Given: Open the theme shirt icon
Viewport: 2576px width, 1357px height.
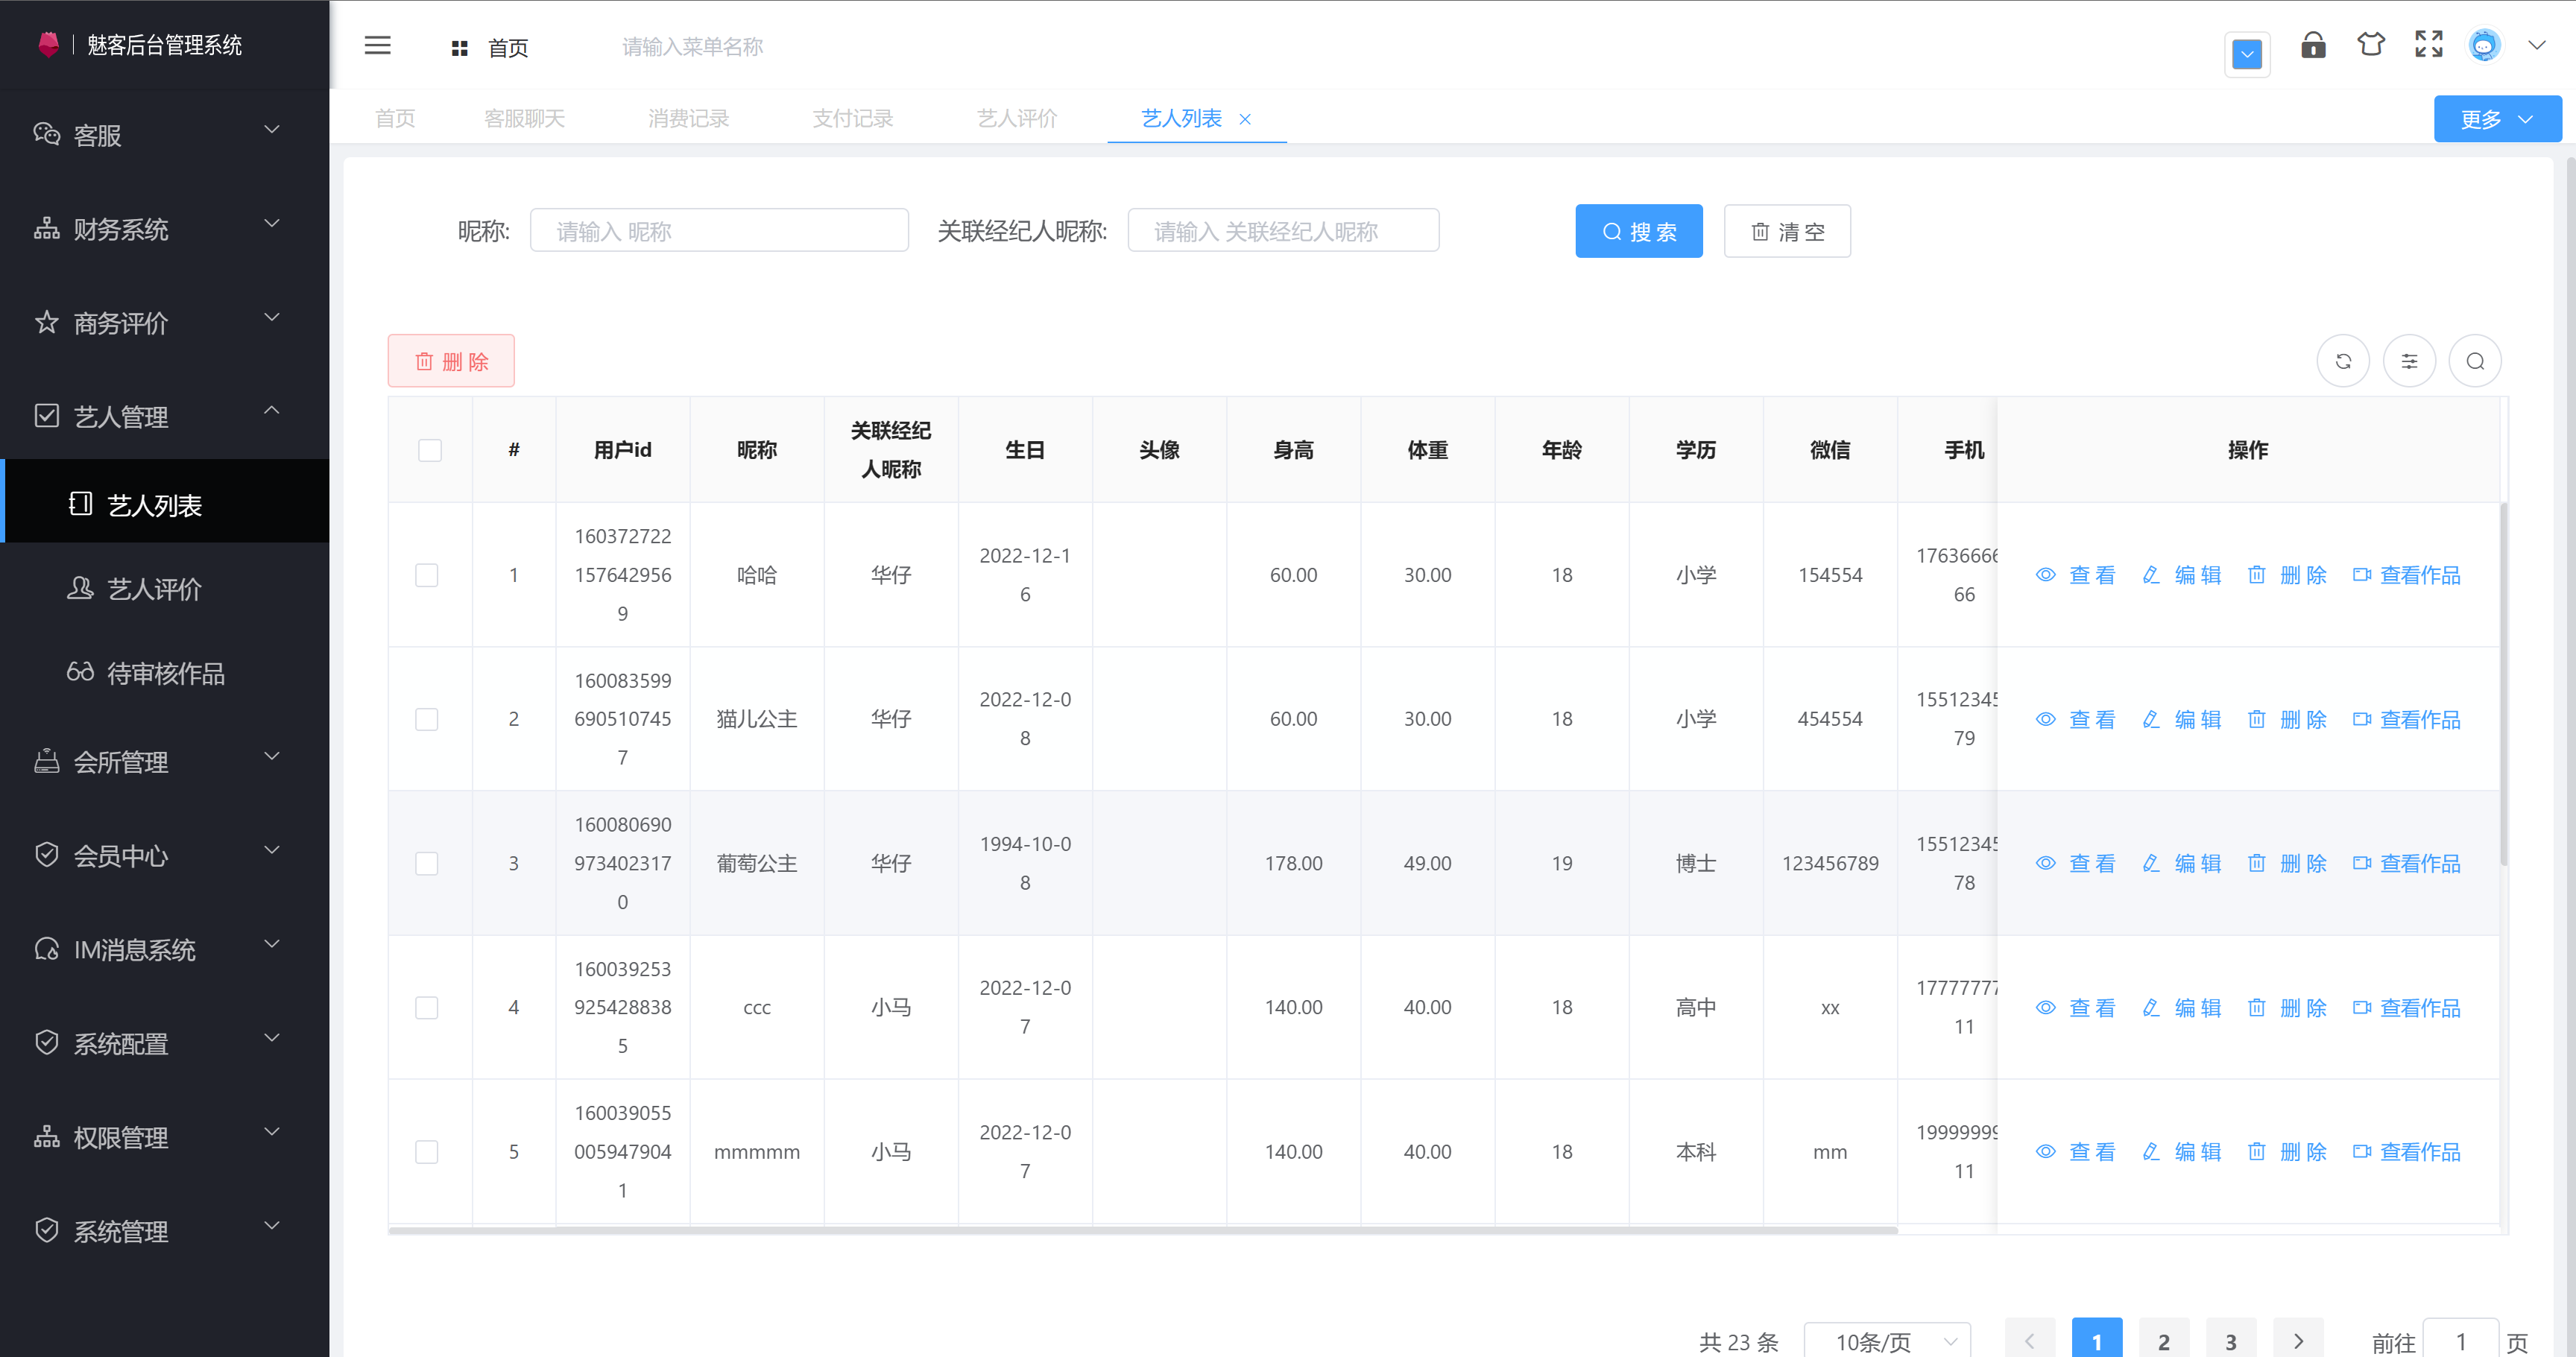Looking at the screenshot, I should click(x=2371, y=45).
